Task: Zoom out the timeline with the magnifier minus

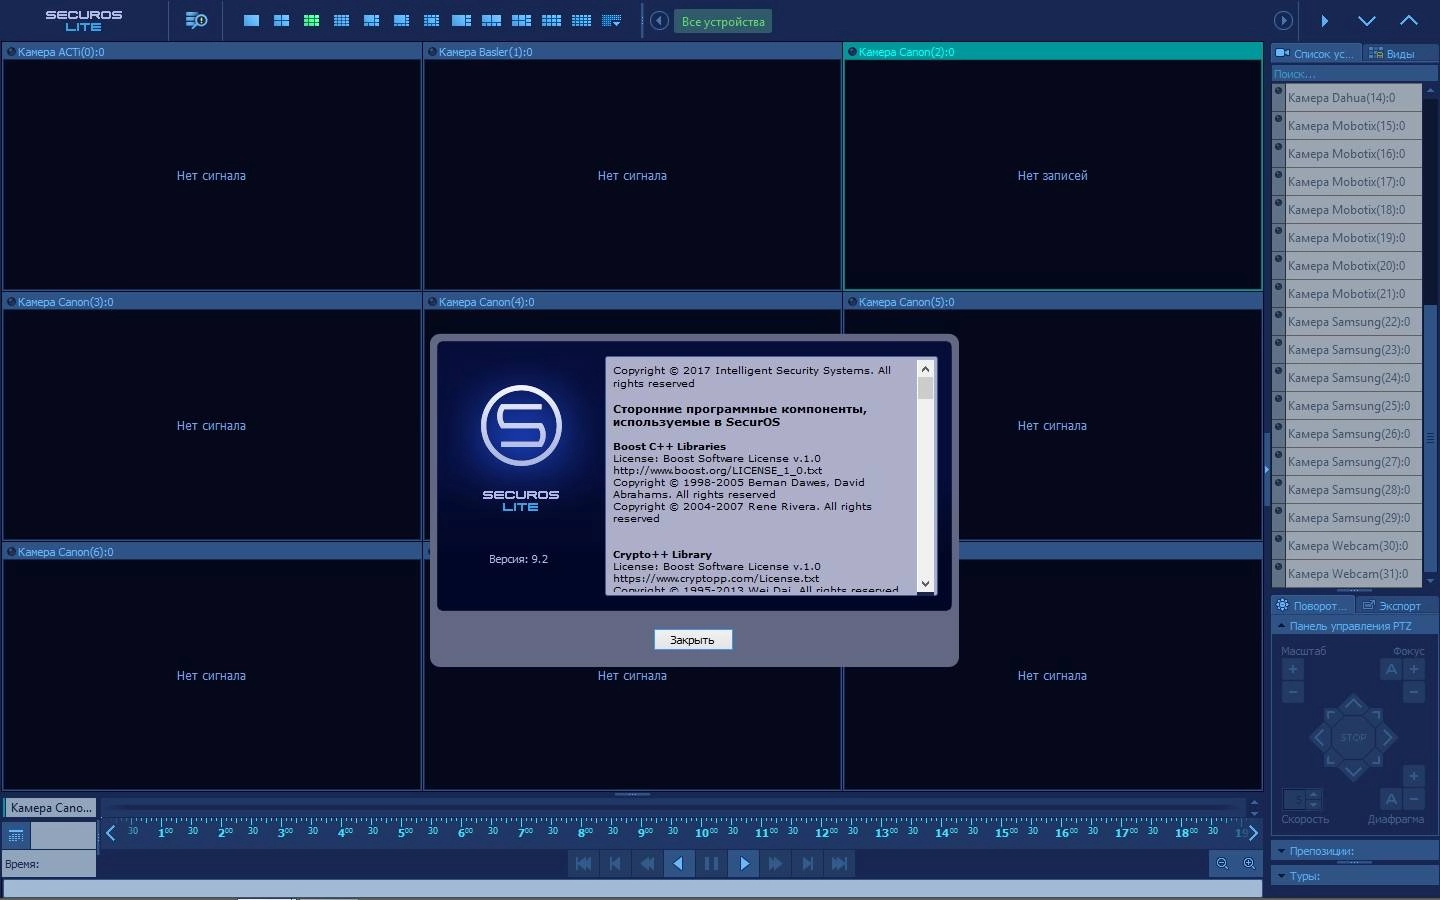Action: (1222, 863)
